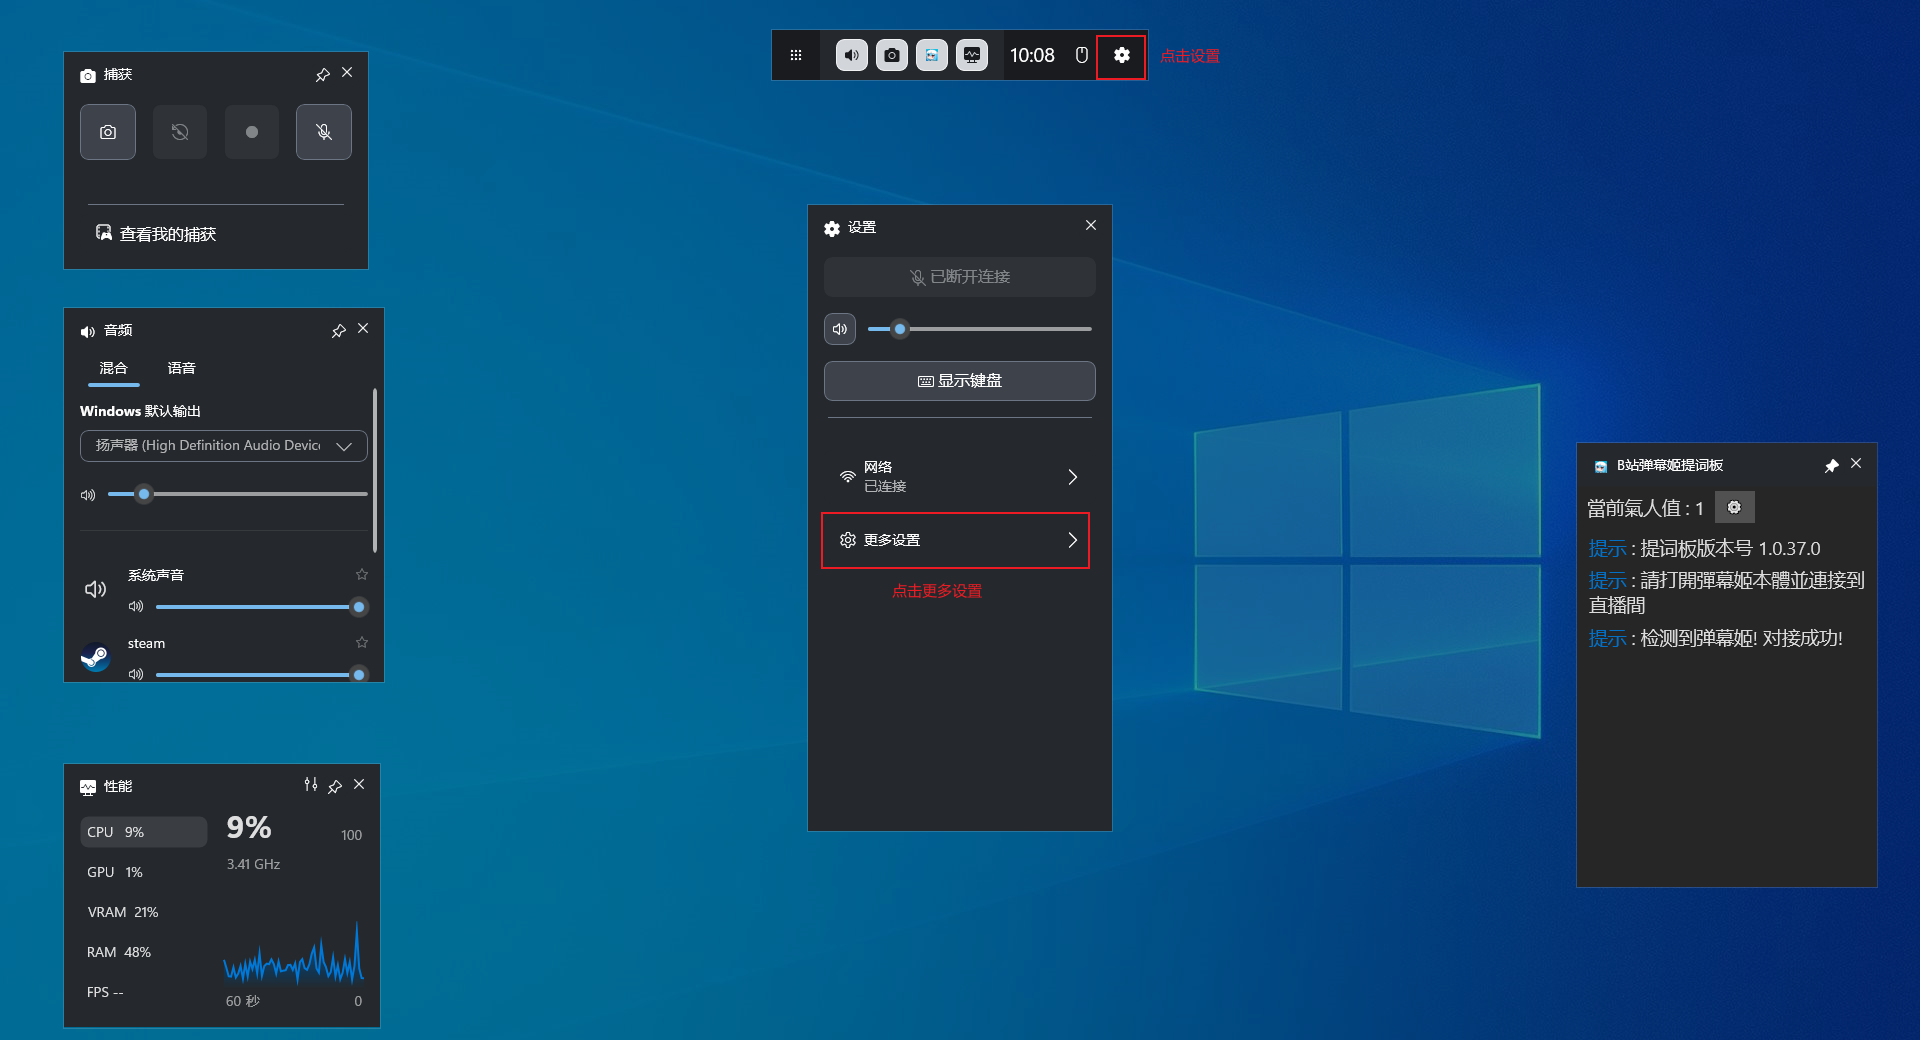Favorite the 系统声音 audio entry star
Screen dimensions: 1920x1040
(x=362, y=575)
